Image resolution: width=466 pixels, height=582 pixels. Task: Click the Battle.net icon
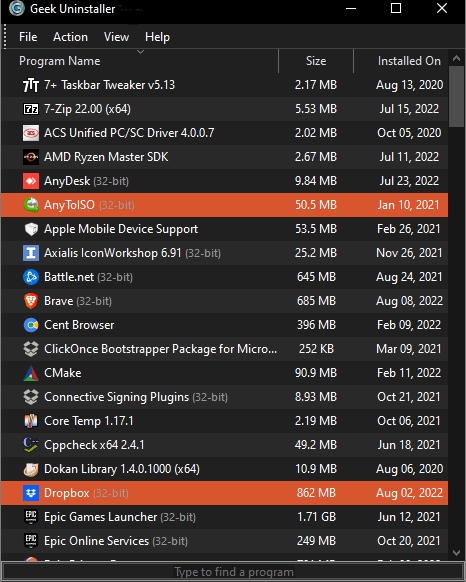click(x=31, y=277)
